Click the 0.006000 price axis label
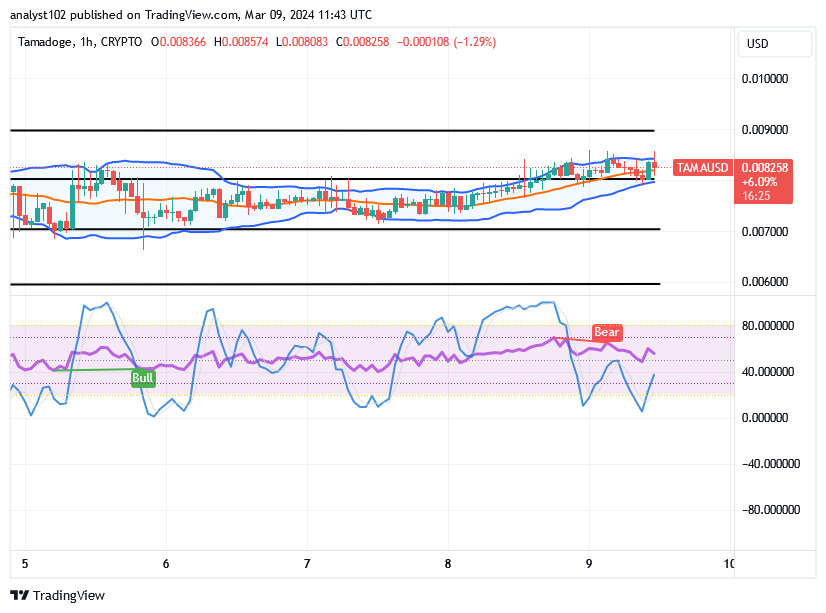The width and height of the screenshot is (826, 613). pyautogui.click(x=765, y=282)
